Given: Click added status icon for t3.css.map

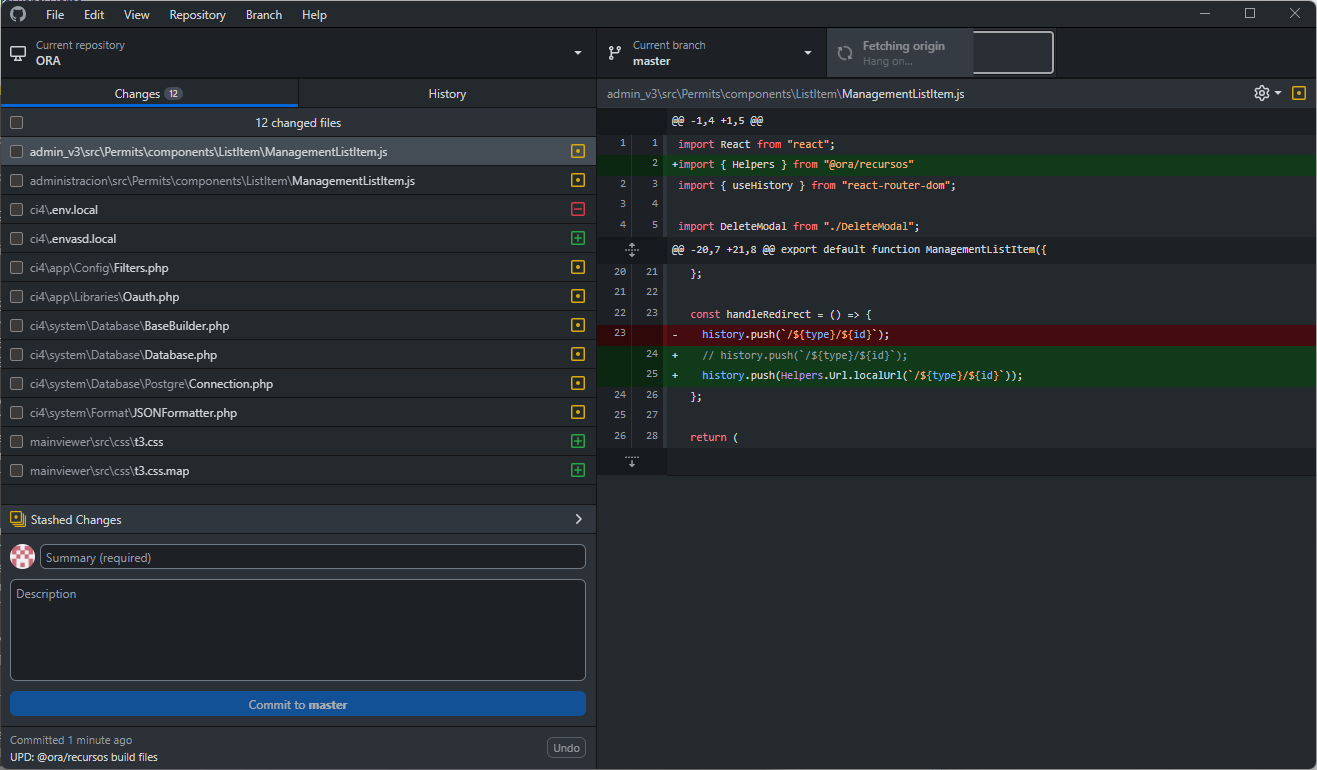Looking at the screenshot, I should (x=578, y=470).
